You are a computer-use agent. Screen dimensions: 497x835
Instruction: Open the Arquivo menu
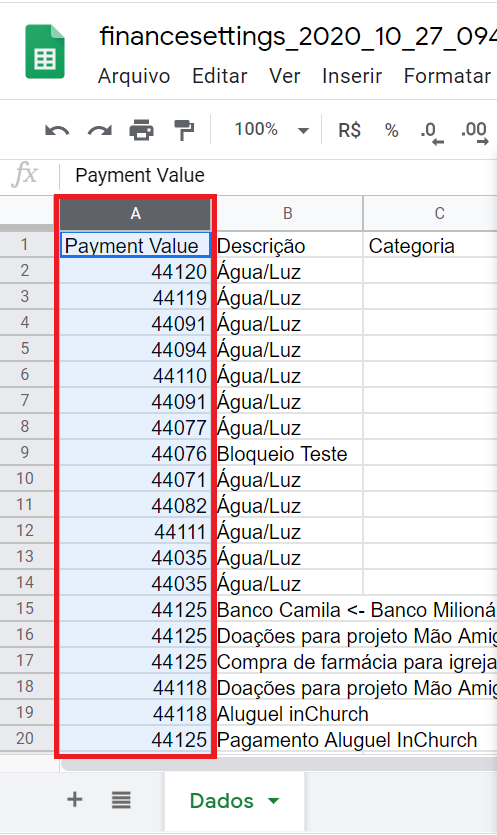(x=134, y=76)
